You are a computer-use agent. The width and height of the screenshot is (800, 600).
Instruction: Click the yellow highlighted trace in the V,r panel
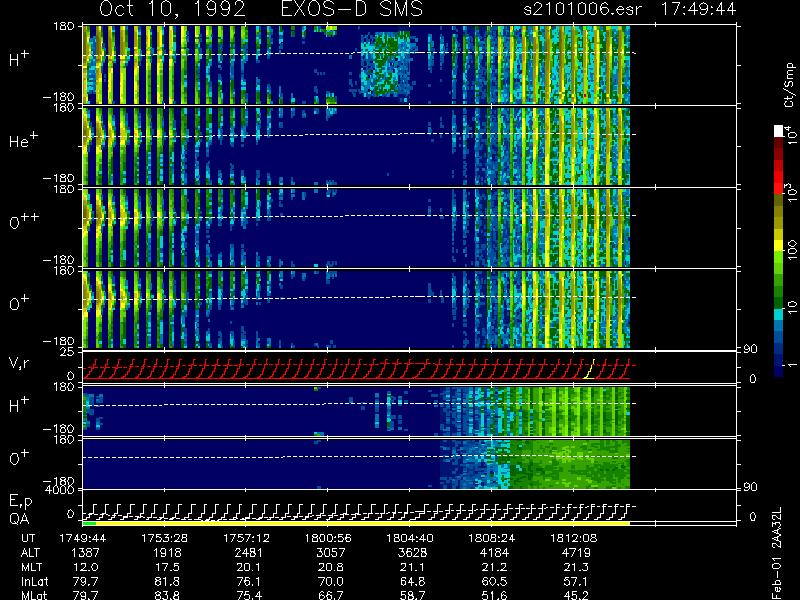pyautogui.click(x=589, y=368)
